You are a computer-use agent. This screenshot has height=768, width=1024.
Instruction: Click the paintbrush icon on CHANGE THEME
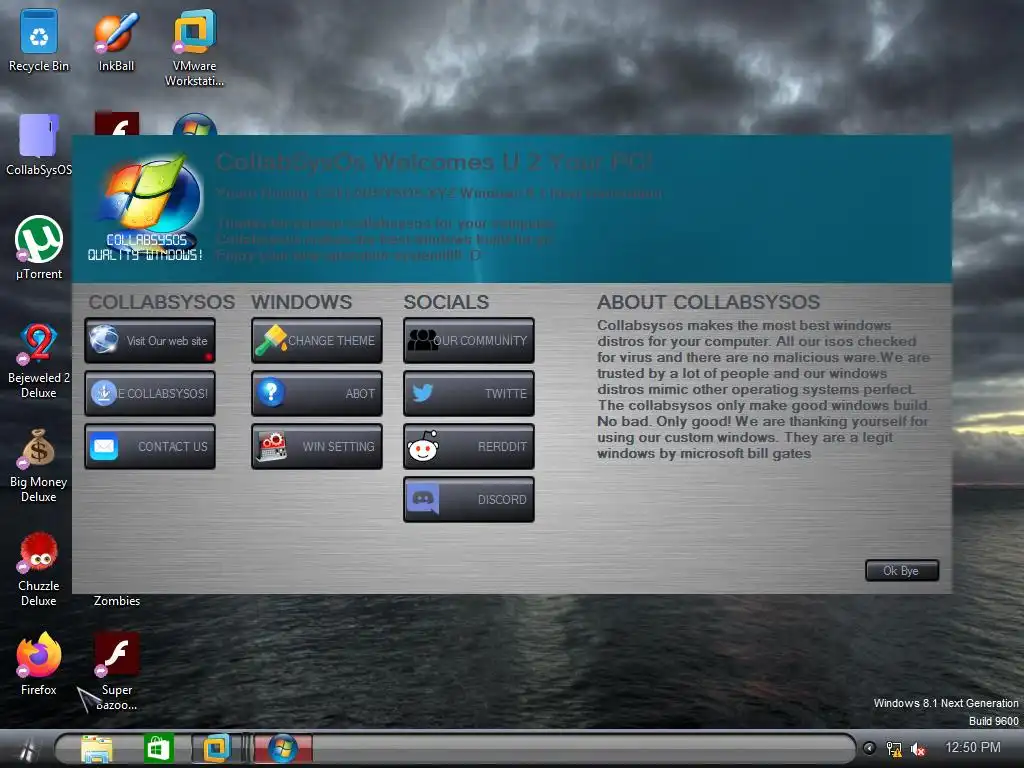click(x=271, y=340)
